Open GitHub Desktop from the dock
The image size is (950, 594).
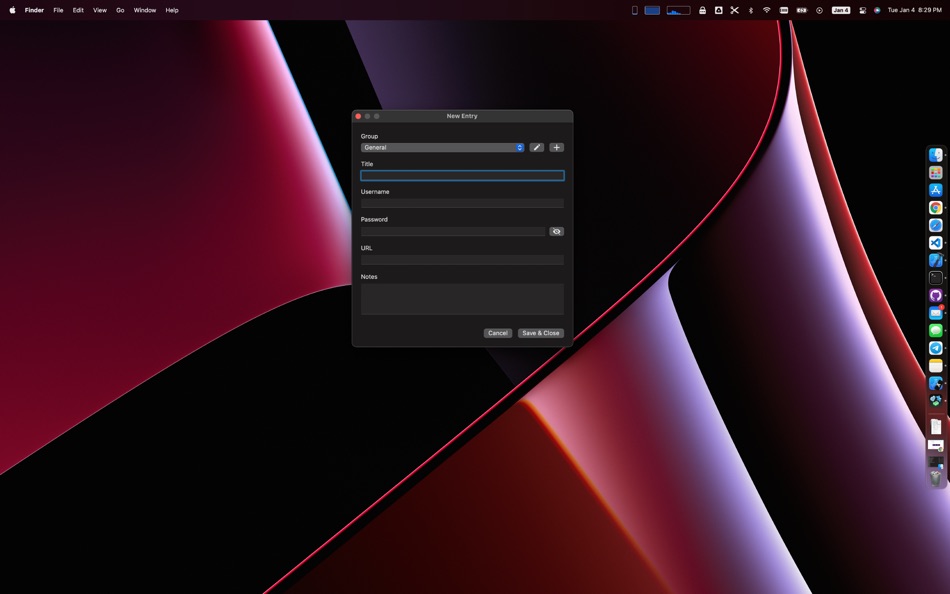pos(935,296)
